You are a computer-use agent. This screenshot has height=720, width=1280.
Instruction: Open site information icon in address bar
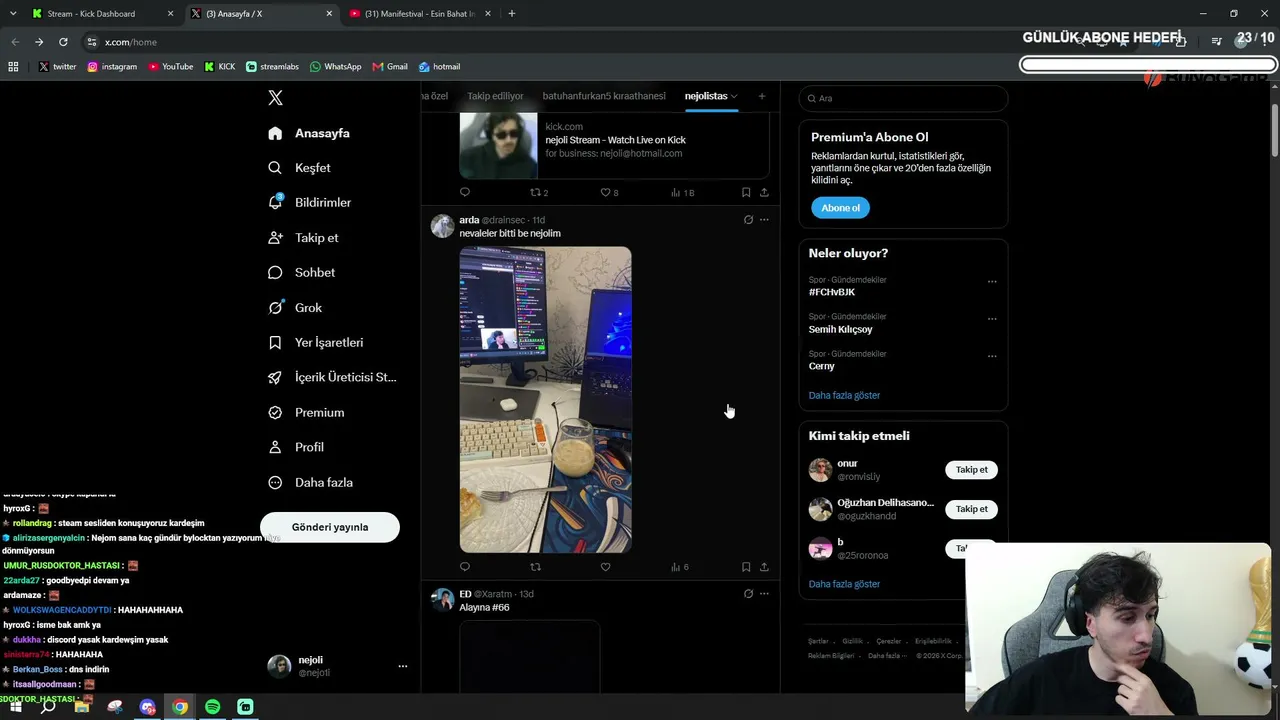pyautogui.click(x=92, y=42)
